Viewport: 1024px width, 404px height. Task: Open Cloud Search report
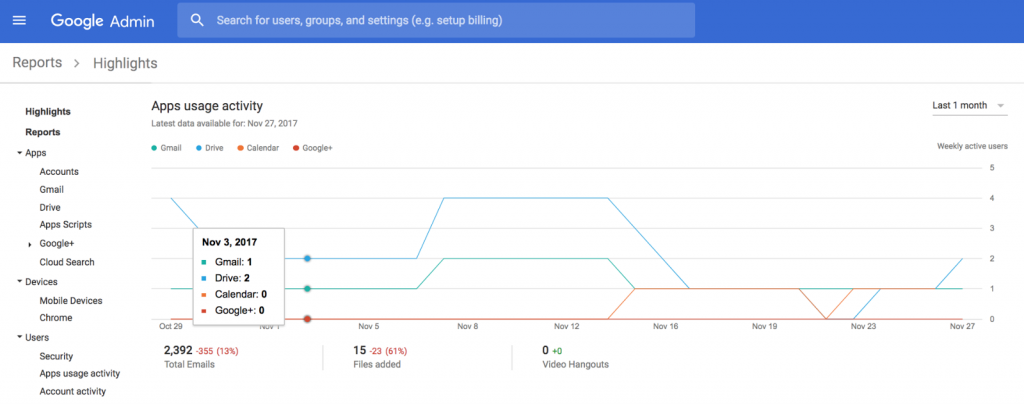[67, 262]
